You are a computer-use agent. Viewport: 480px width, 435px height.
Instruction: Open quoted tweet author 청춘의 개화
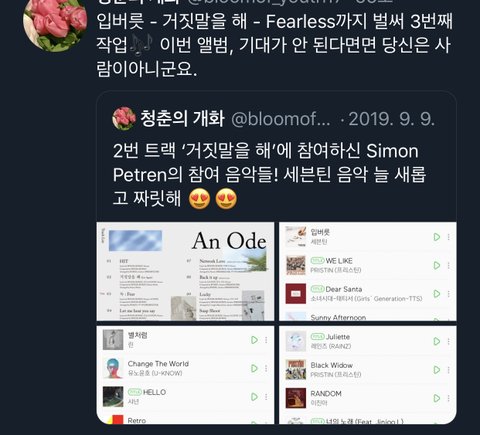[182, 118]
